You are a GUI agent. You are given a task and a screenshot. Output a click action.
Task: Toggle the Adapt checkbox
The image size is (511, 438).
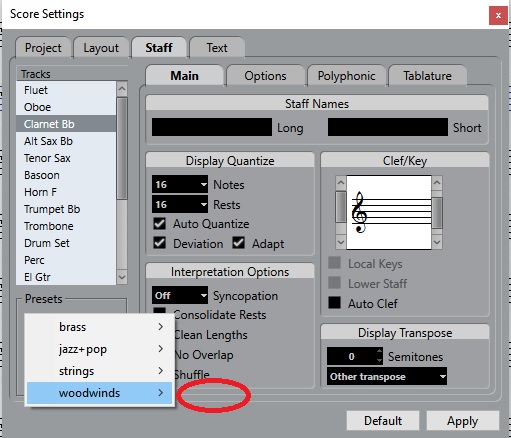point(239,243)
